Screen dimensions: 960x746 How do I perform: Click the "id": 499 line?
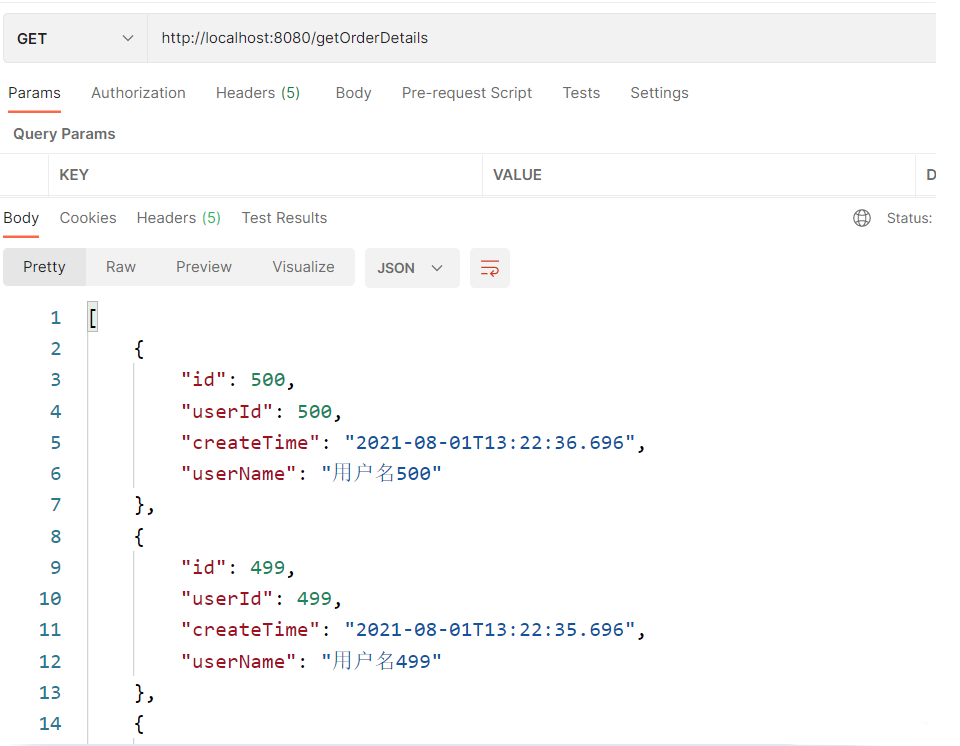click(238, 568)
